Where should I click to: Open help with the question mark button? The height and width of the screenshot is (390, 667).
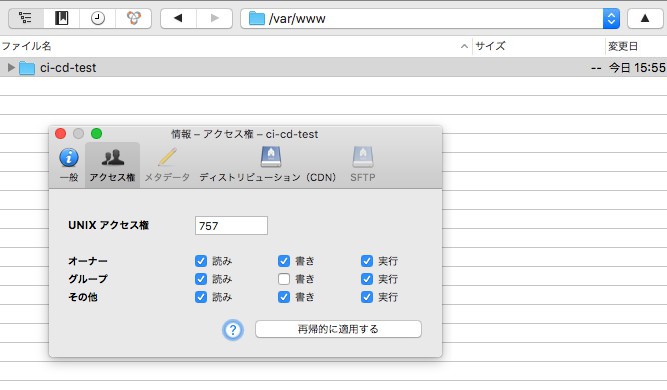pos(233,330)
